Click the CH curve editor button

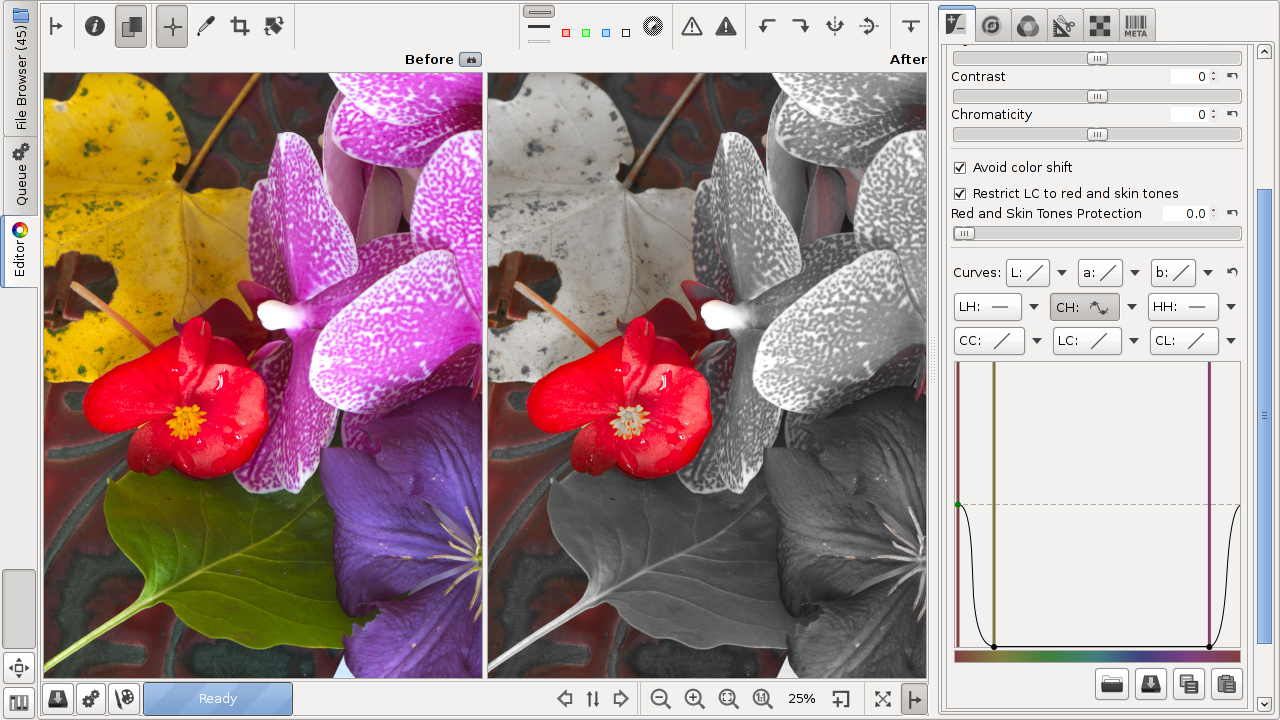1085,307
